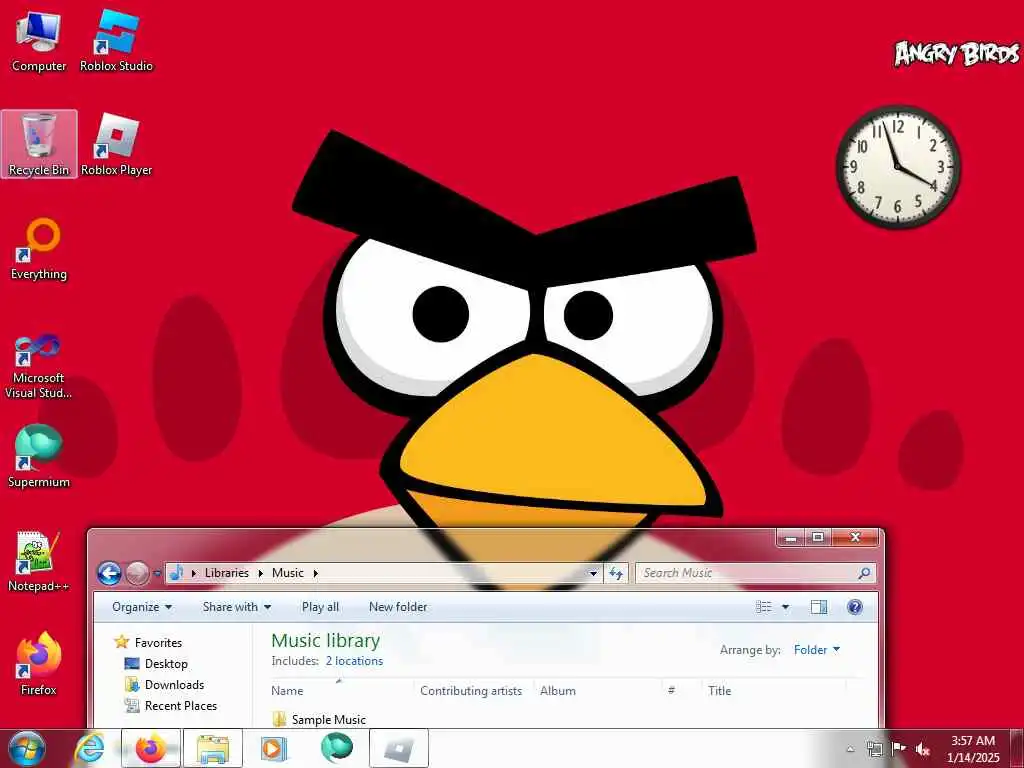The image size is (1024, 768).
Task: Select the Firefox desktop shortcut
Action: 39,664
